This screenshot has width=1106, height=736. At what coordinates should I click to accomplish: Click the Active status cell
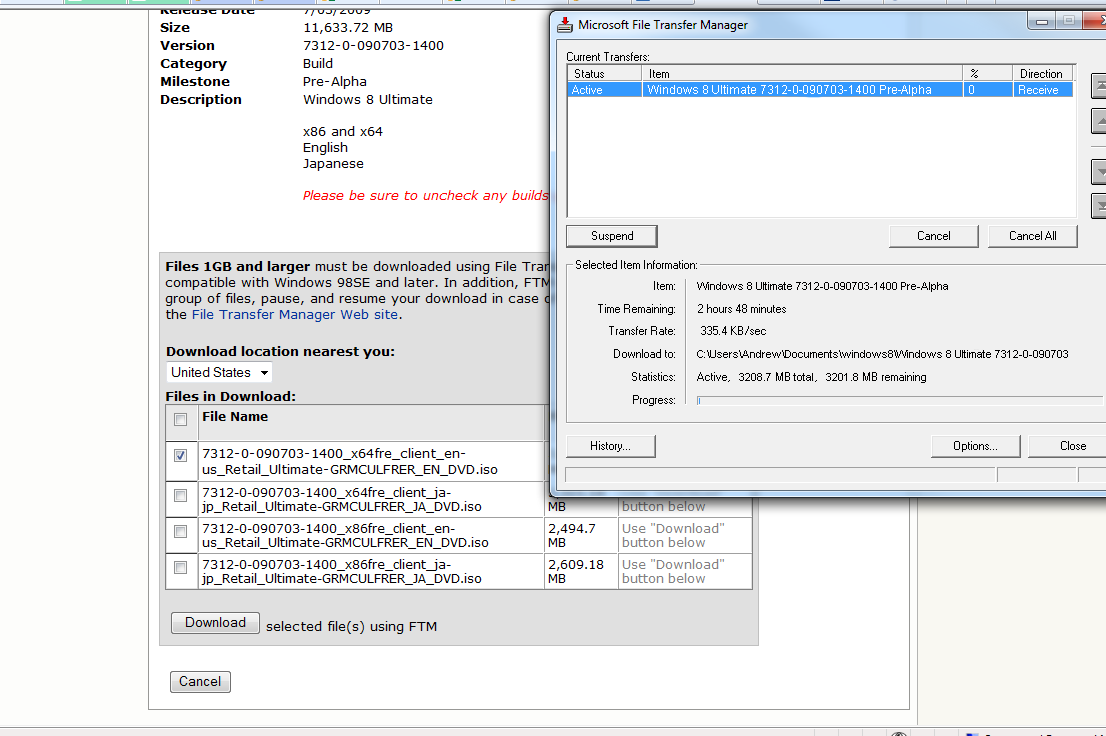coord(604,90)
